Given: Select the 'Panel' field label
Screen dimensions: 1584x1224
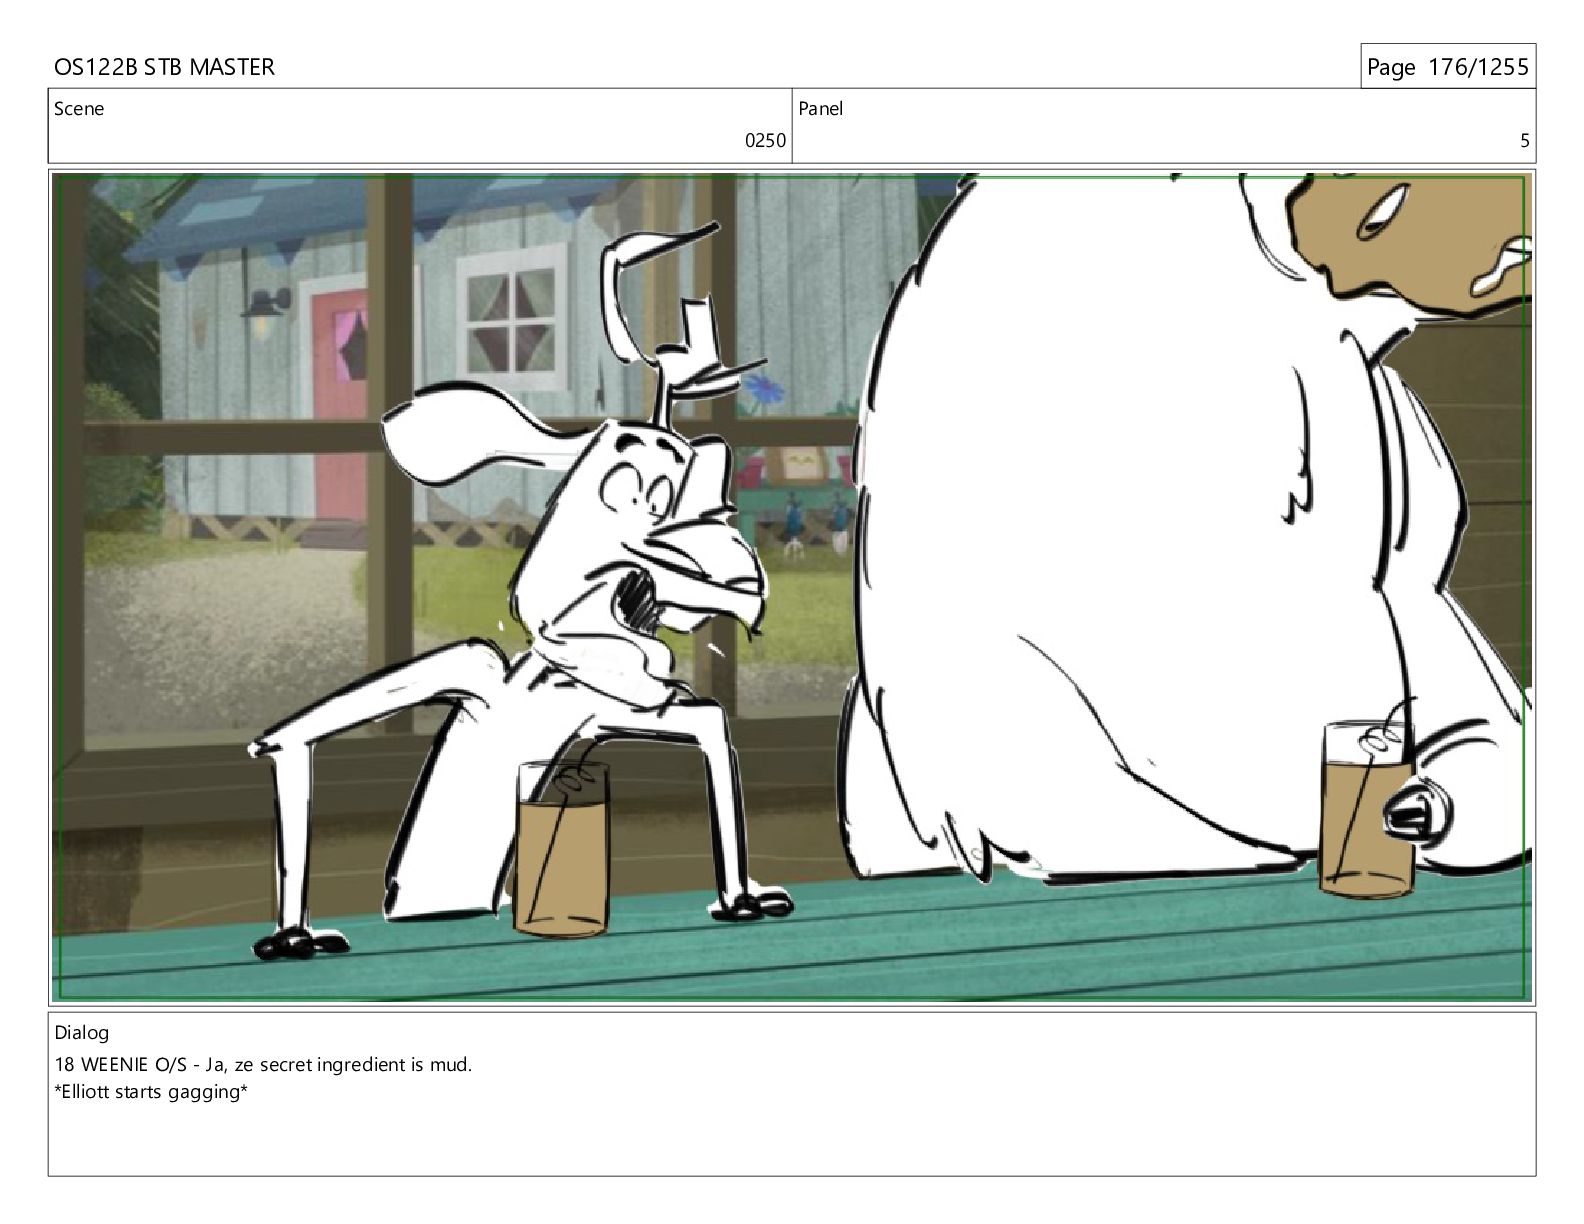Looking at the screenshot, I should tap(821, 109).
